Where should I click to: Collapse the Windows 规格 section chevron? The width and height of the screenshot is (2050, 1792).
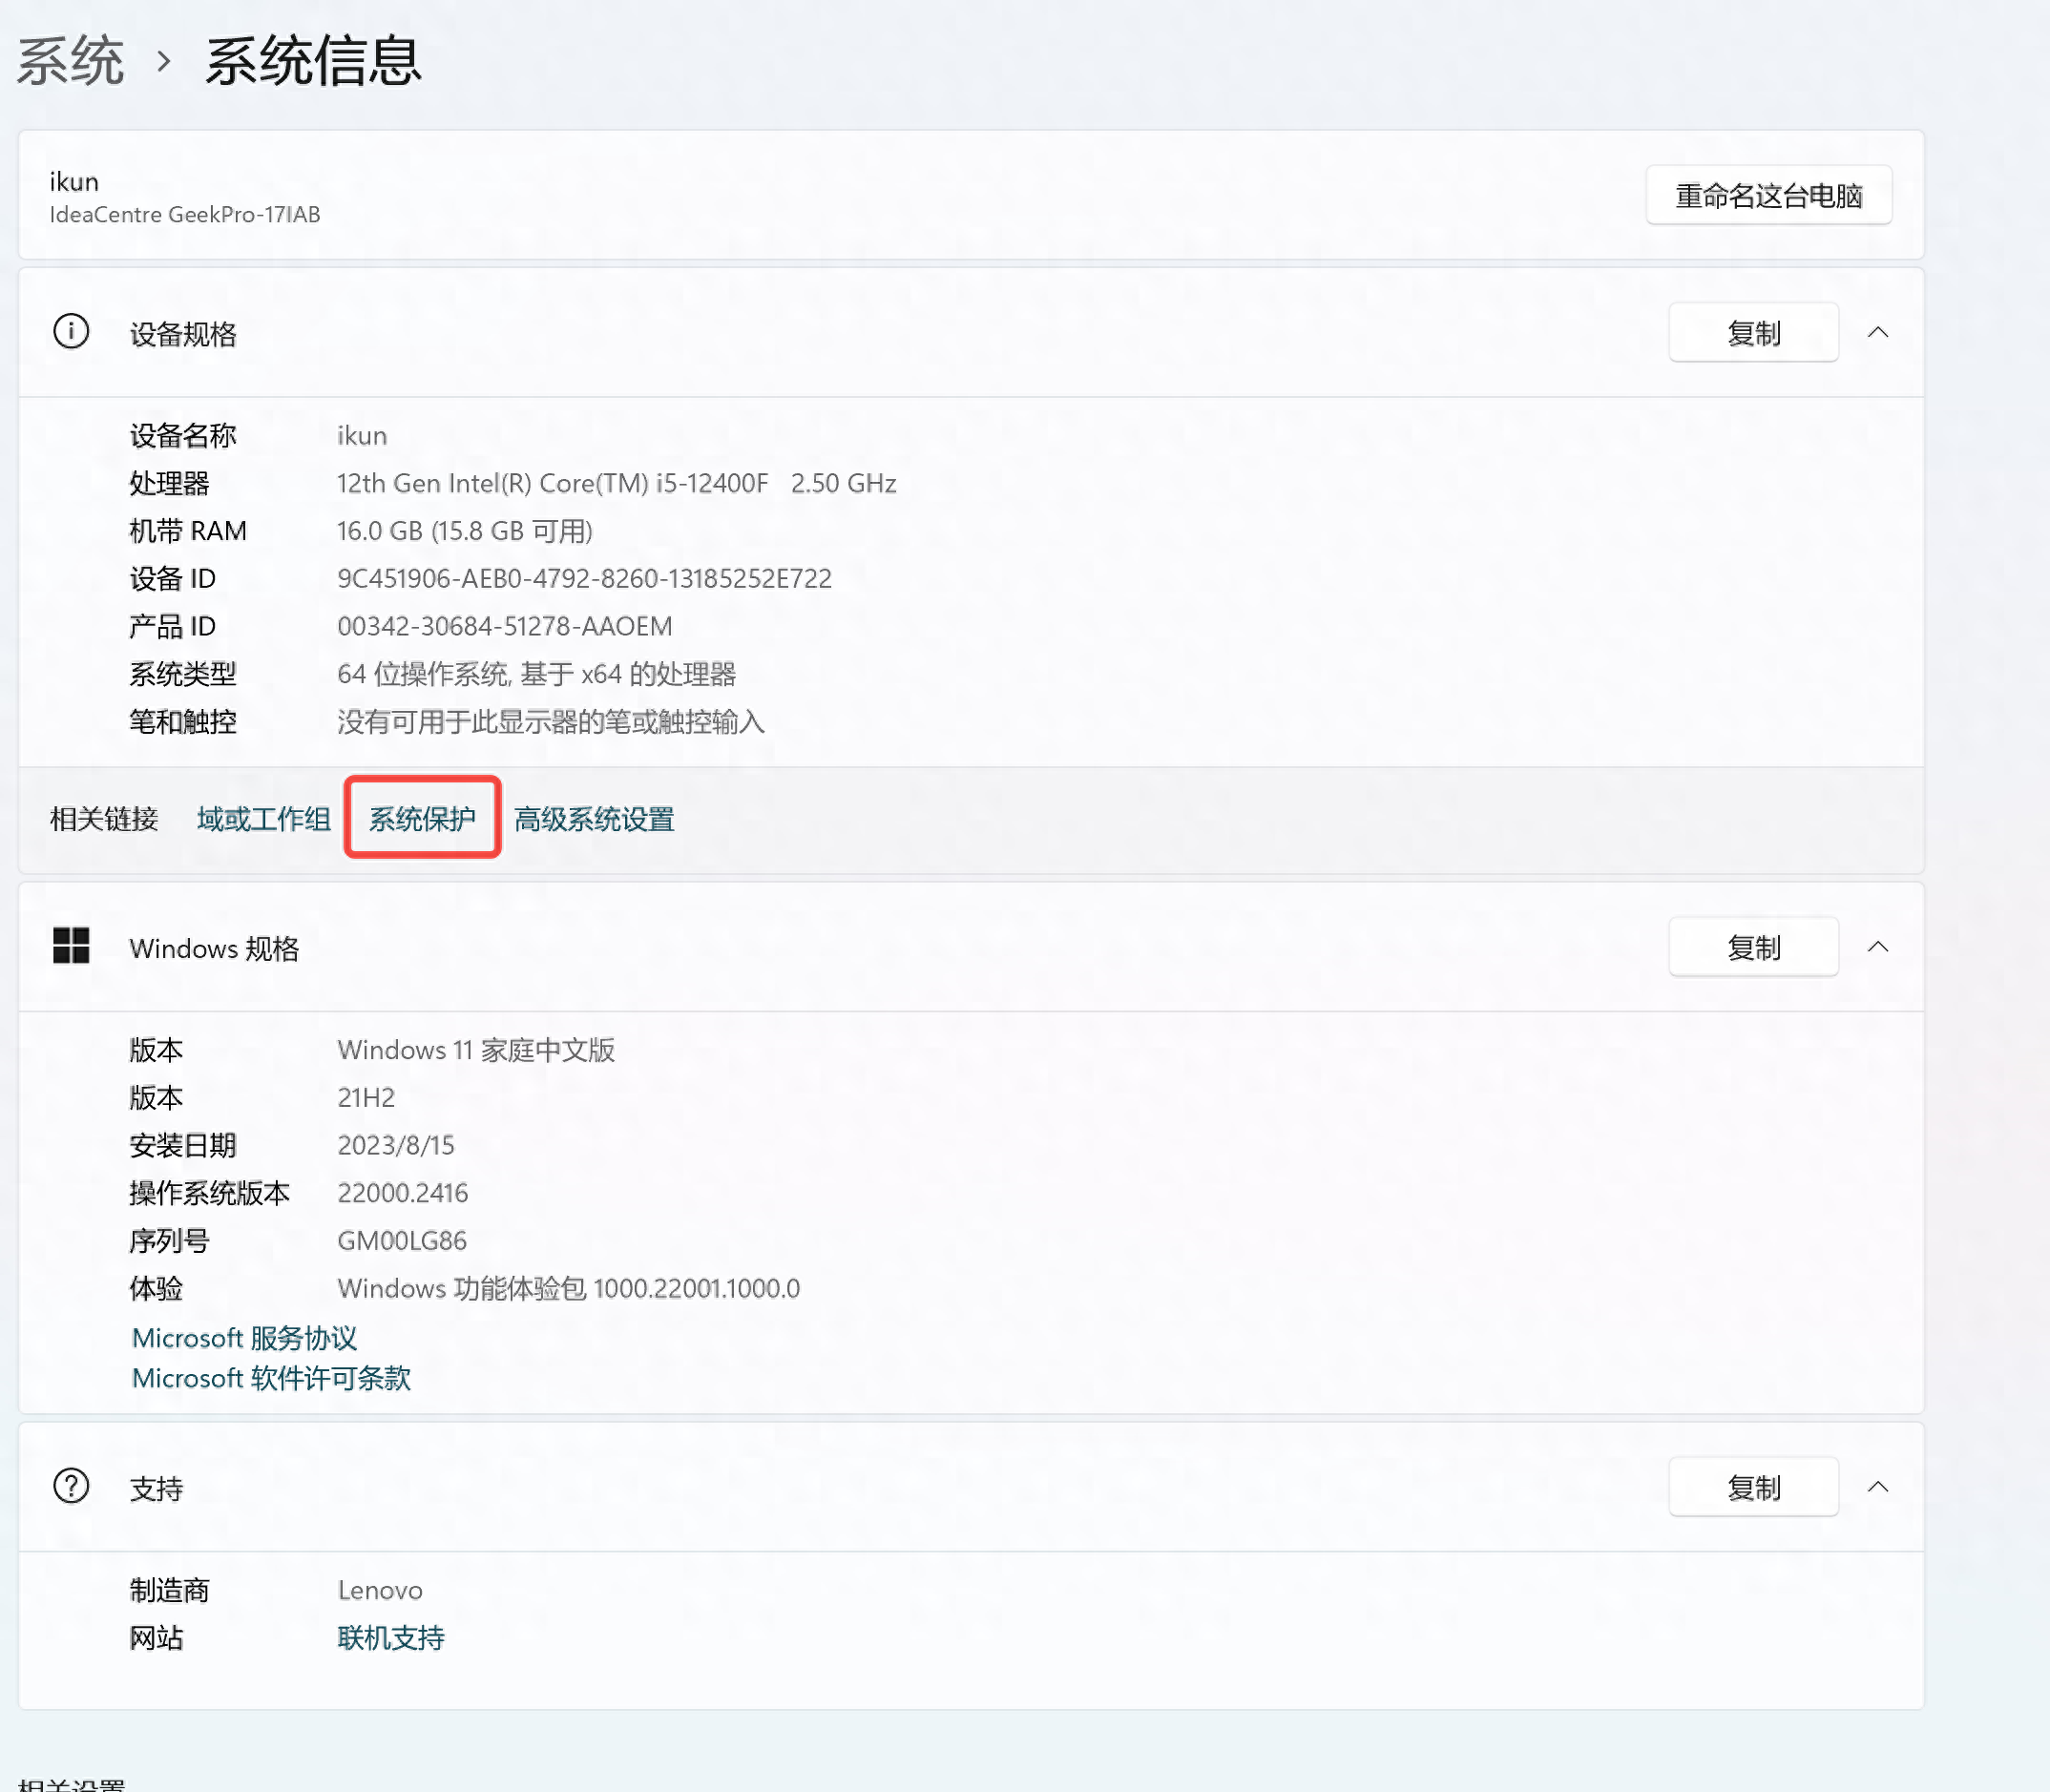pos(1878,946)
